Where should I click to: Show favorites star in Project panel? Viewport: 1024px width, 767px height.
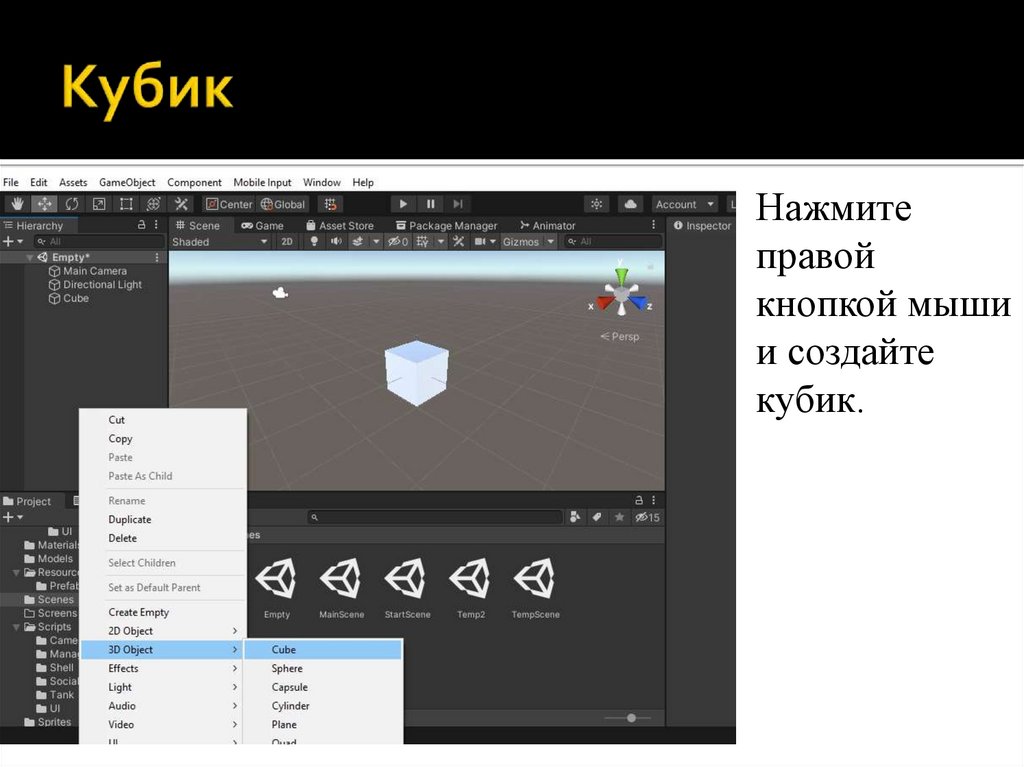click(x=619, y=517)
